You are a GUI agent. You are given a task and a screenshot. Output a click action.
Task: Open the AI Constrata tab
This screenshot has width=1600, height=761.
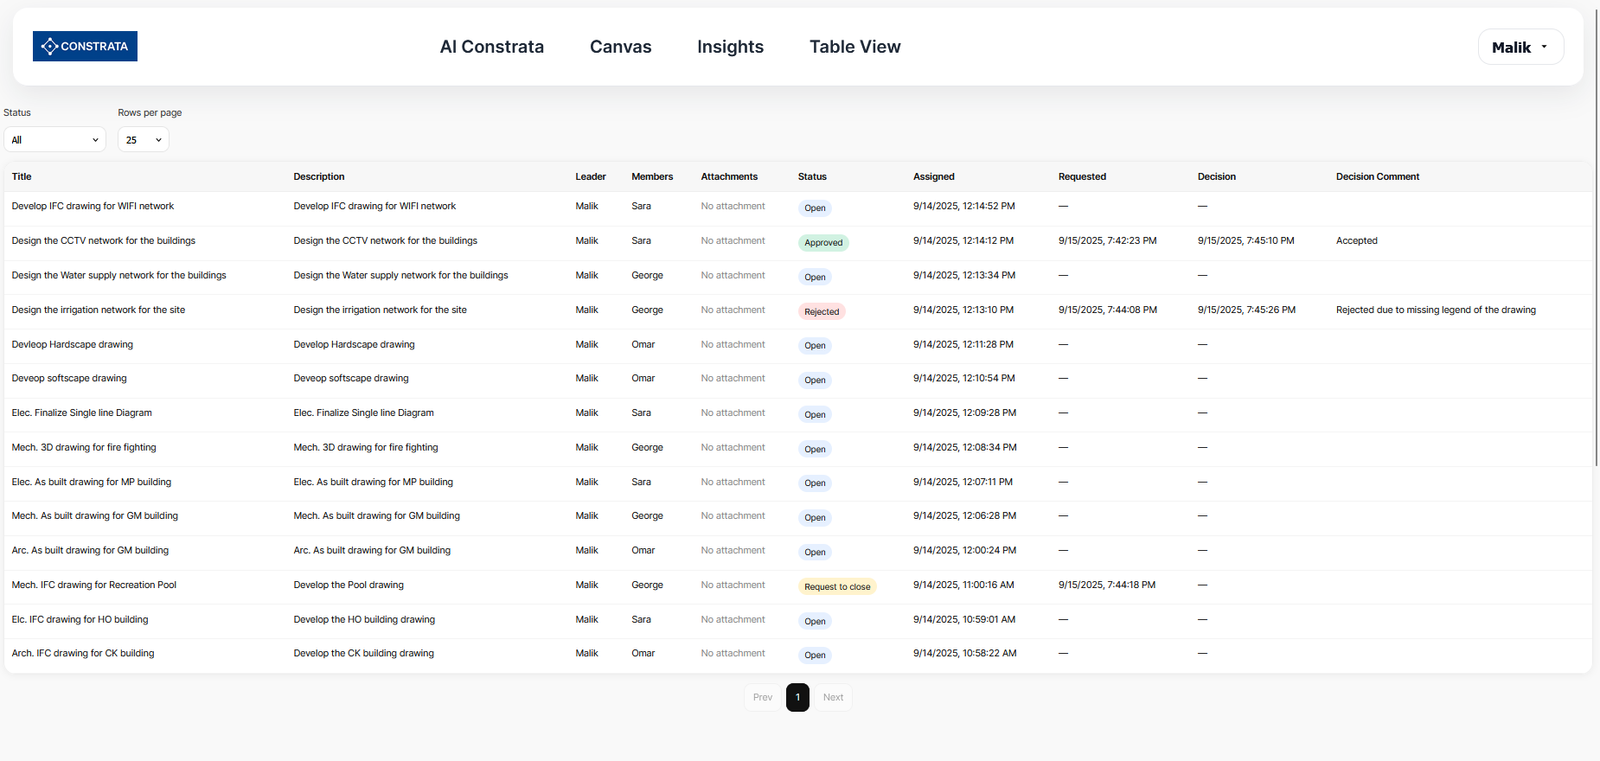(491, 47)
